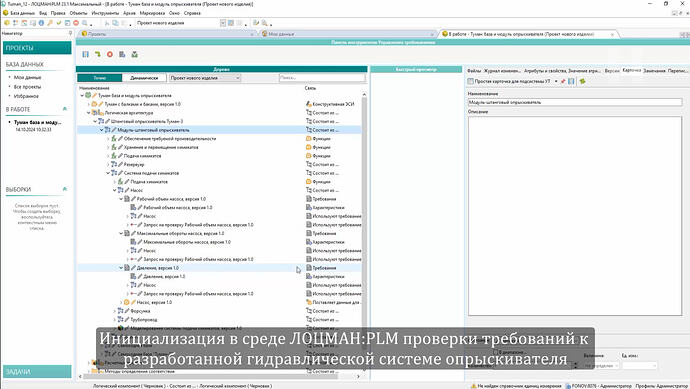Open the Файлы tab
The image size is (690, 389).
(474, 71)
